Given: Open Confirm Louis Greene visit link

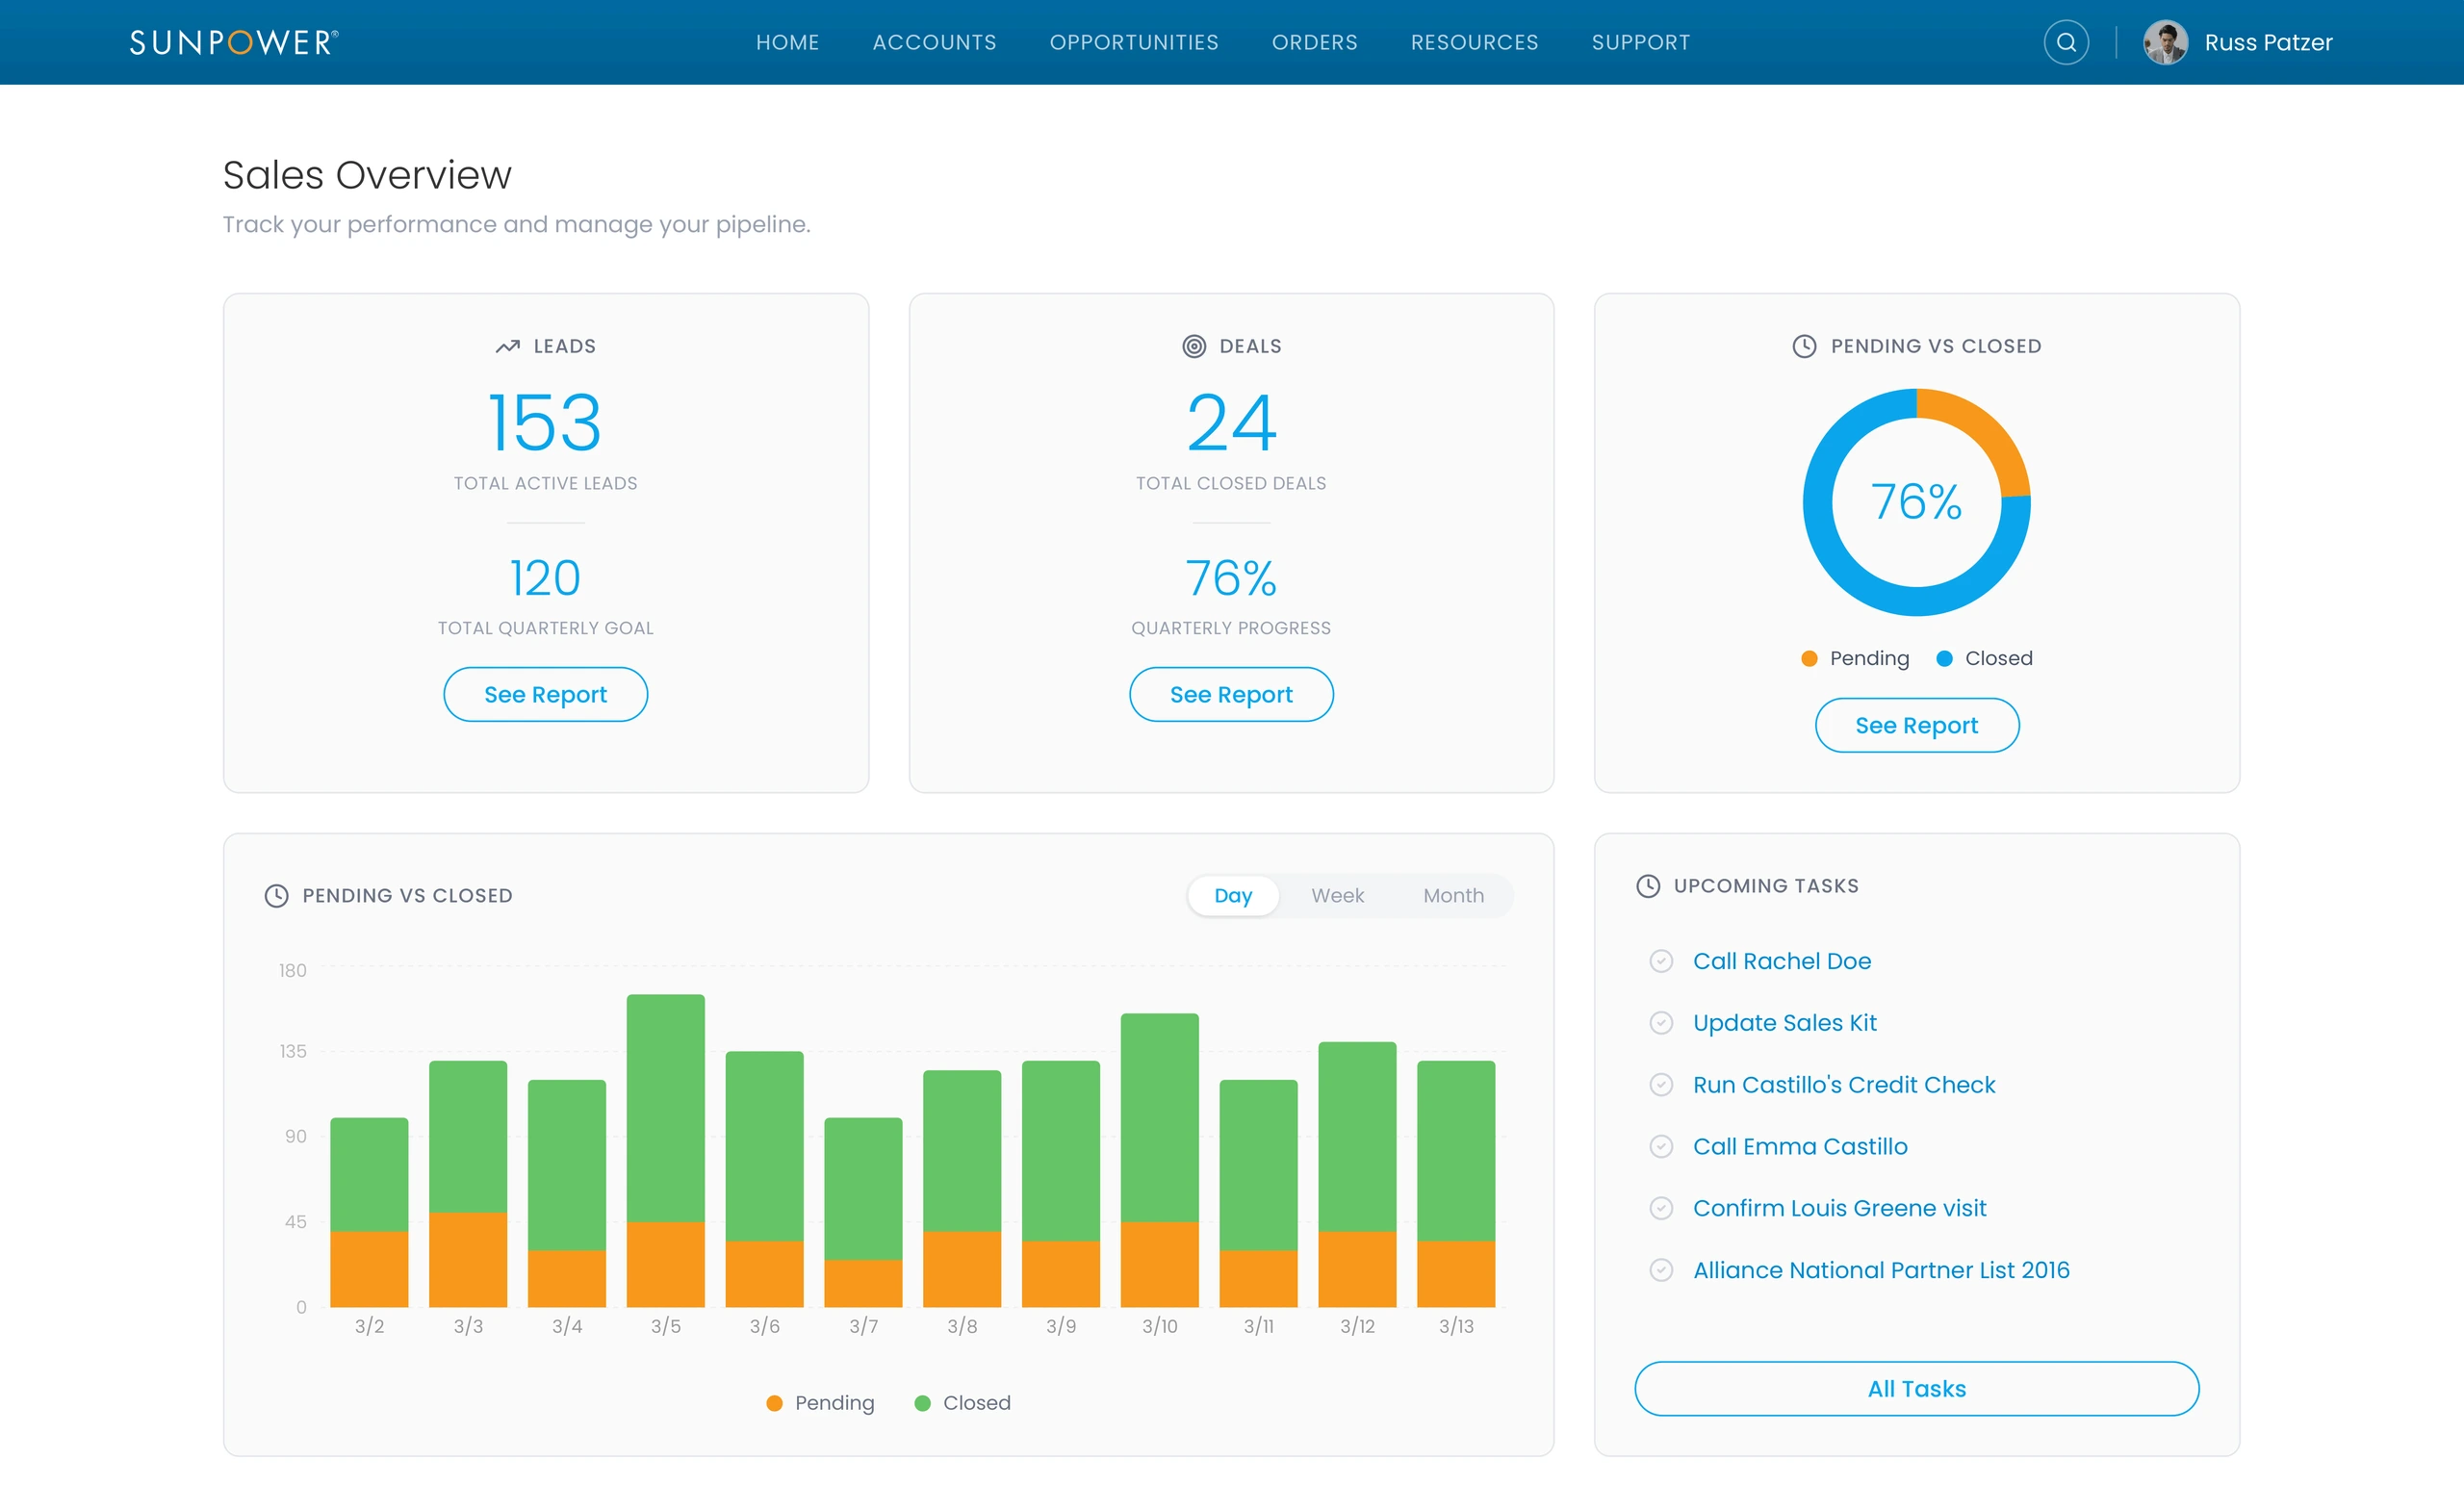Looking at the screenshot, I should (1839, 1208).
